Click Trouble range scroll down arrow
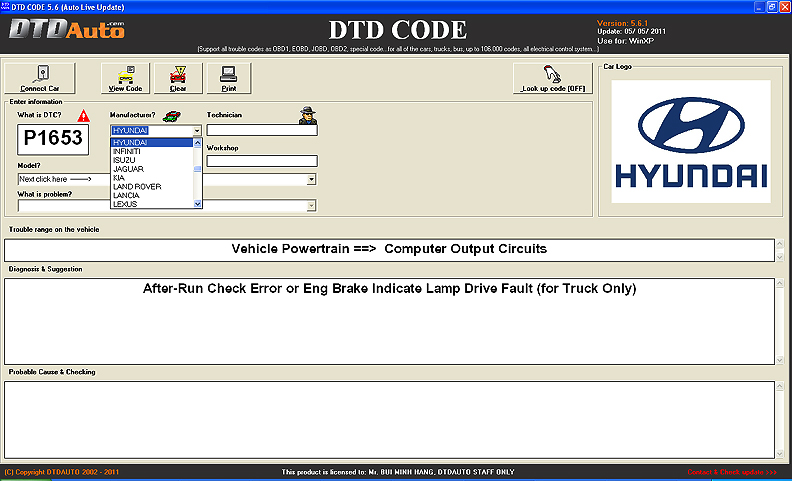The height and width of the screenshot is (481, 792). point(779,257)
